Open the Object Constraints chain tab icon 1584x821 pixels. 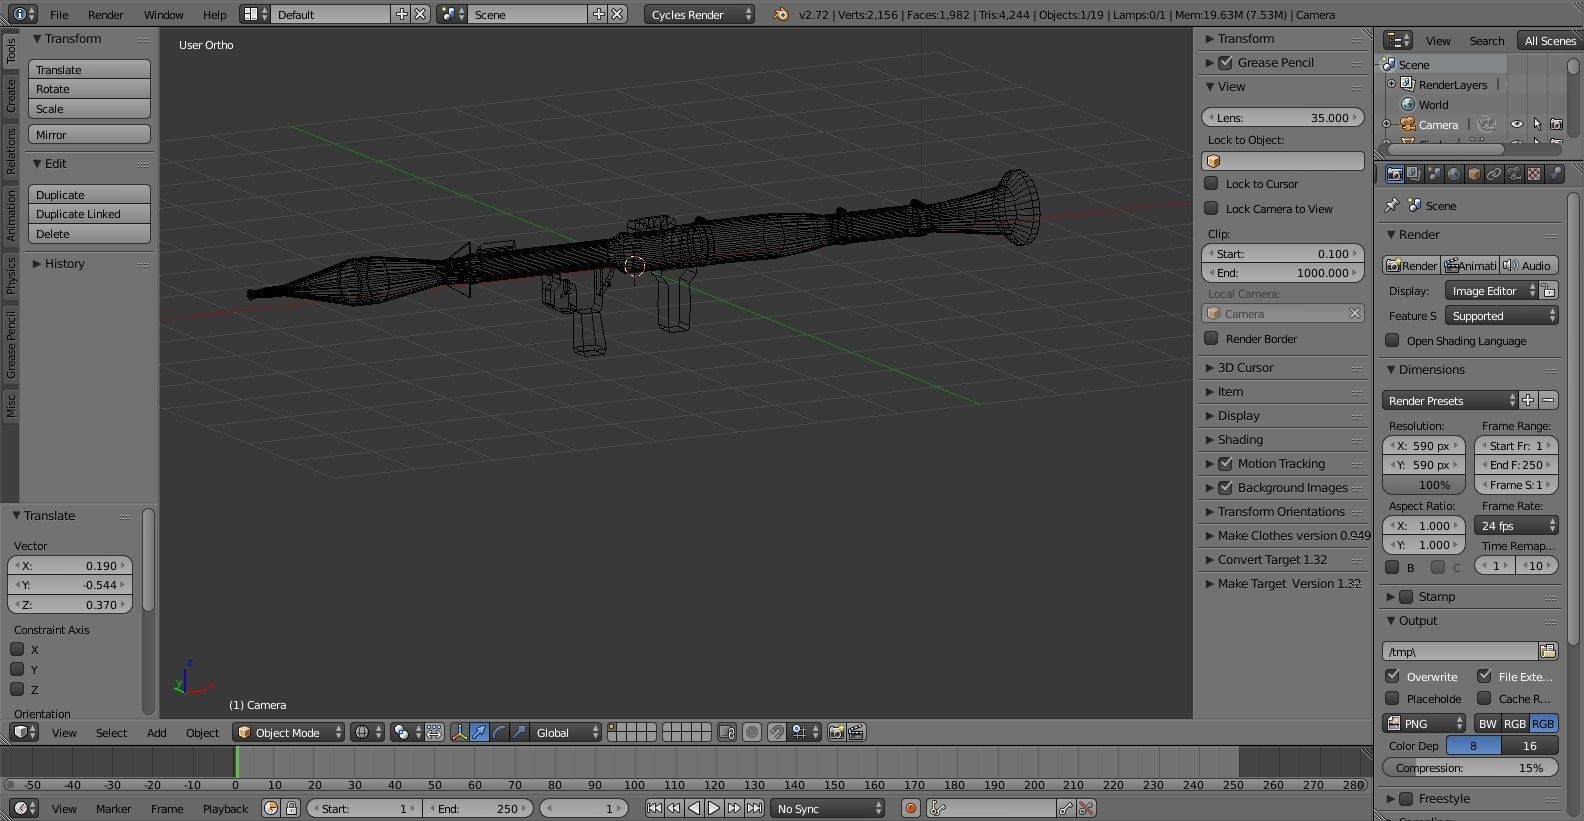click(1494, 174)
